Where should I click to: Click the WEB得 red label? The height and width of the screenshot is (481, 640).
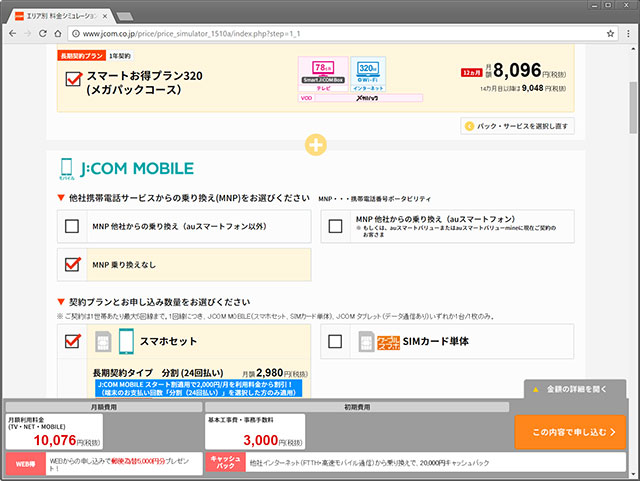25,464
